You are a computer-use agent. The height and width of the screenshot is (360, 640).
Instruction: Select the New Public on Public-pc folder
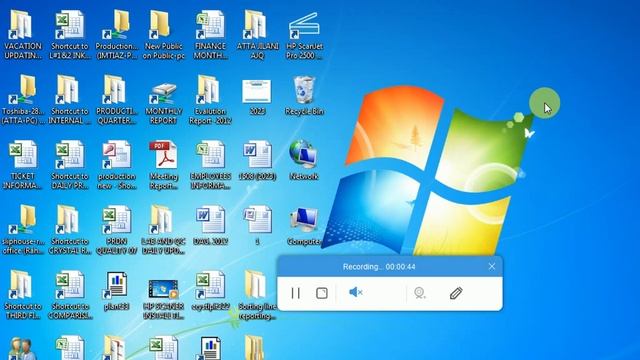tap(163, 36)
